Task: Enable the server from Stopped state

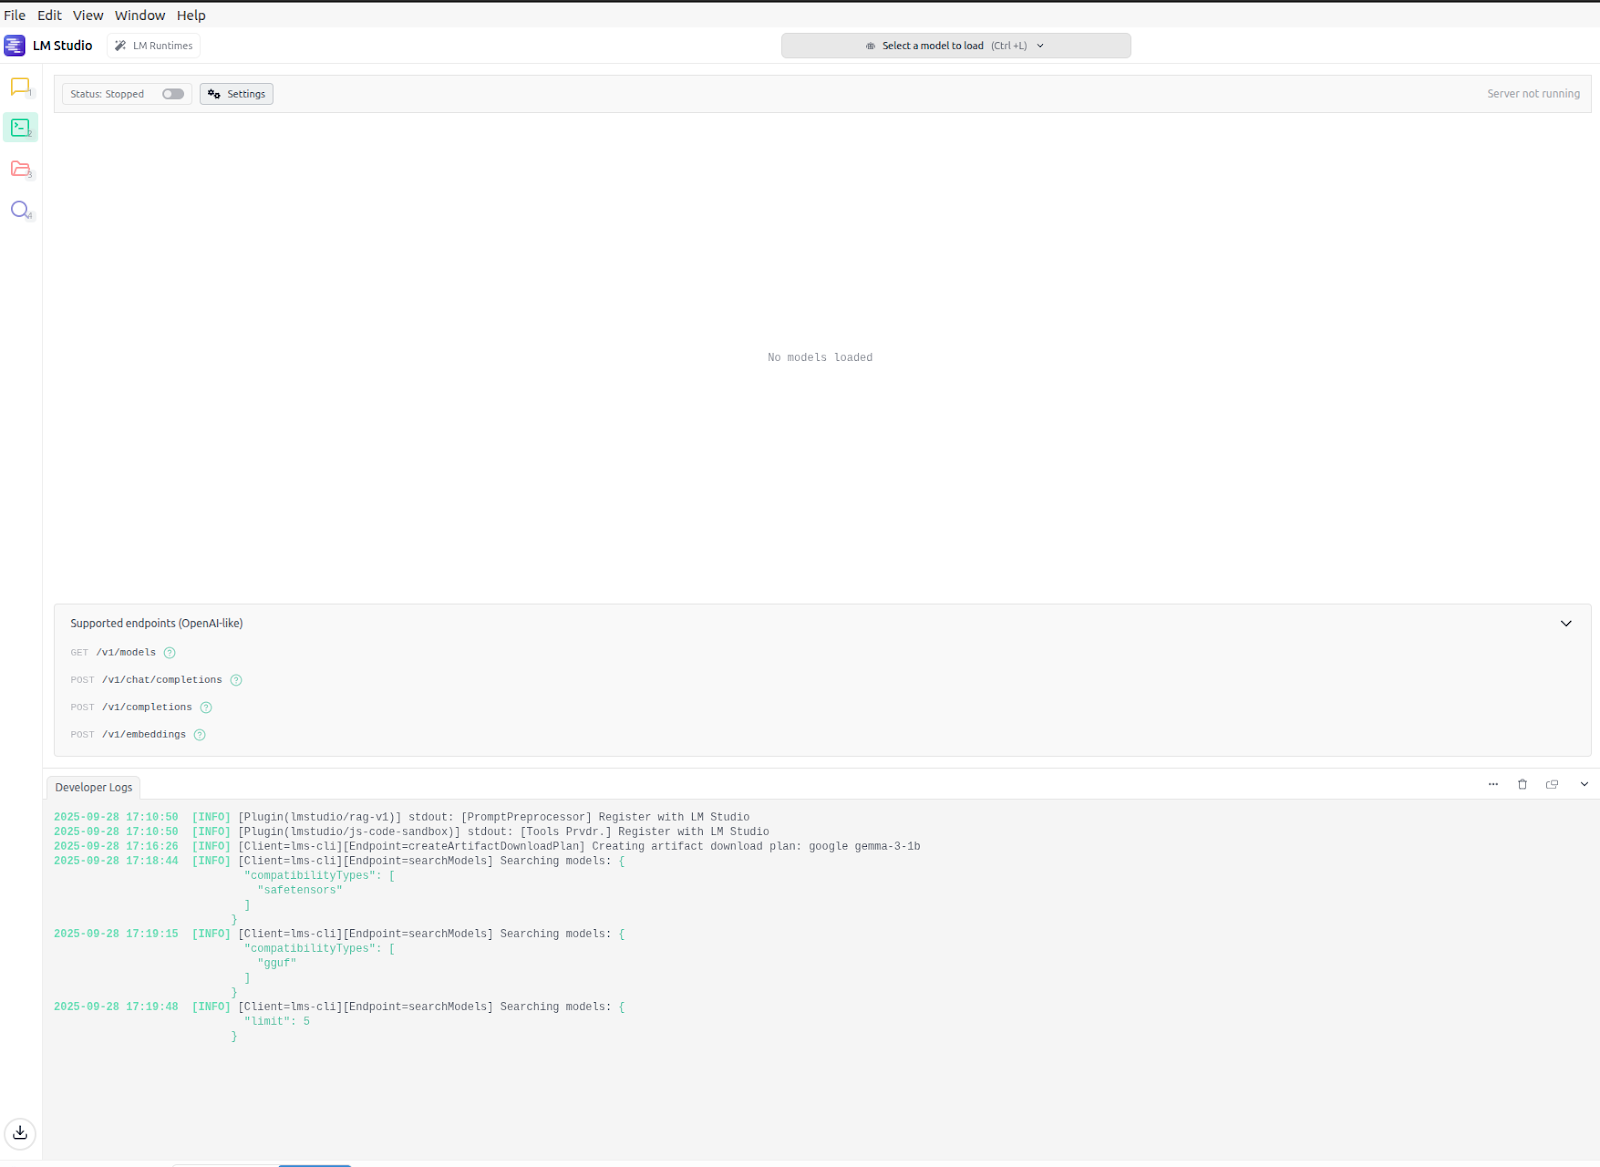Action: (x=171, y=93)
